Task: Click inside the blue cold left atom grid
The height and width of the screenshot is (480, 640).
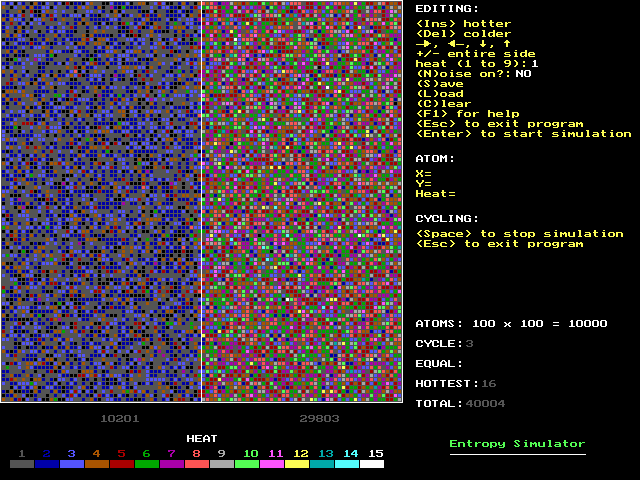Action: tap(100, 200)
